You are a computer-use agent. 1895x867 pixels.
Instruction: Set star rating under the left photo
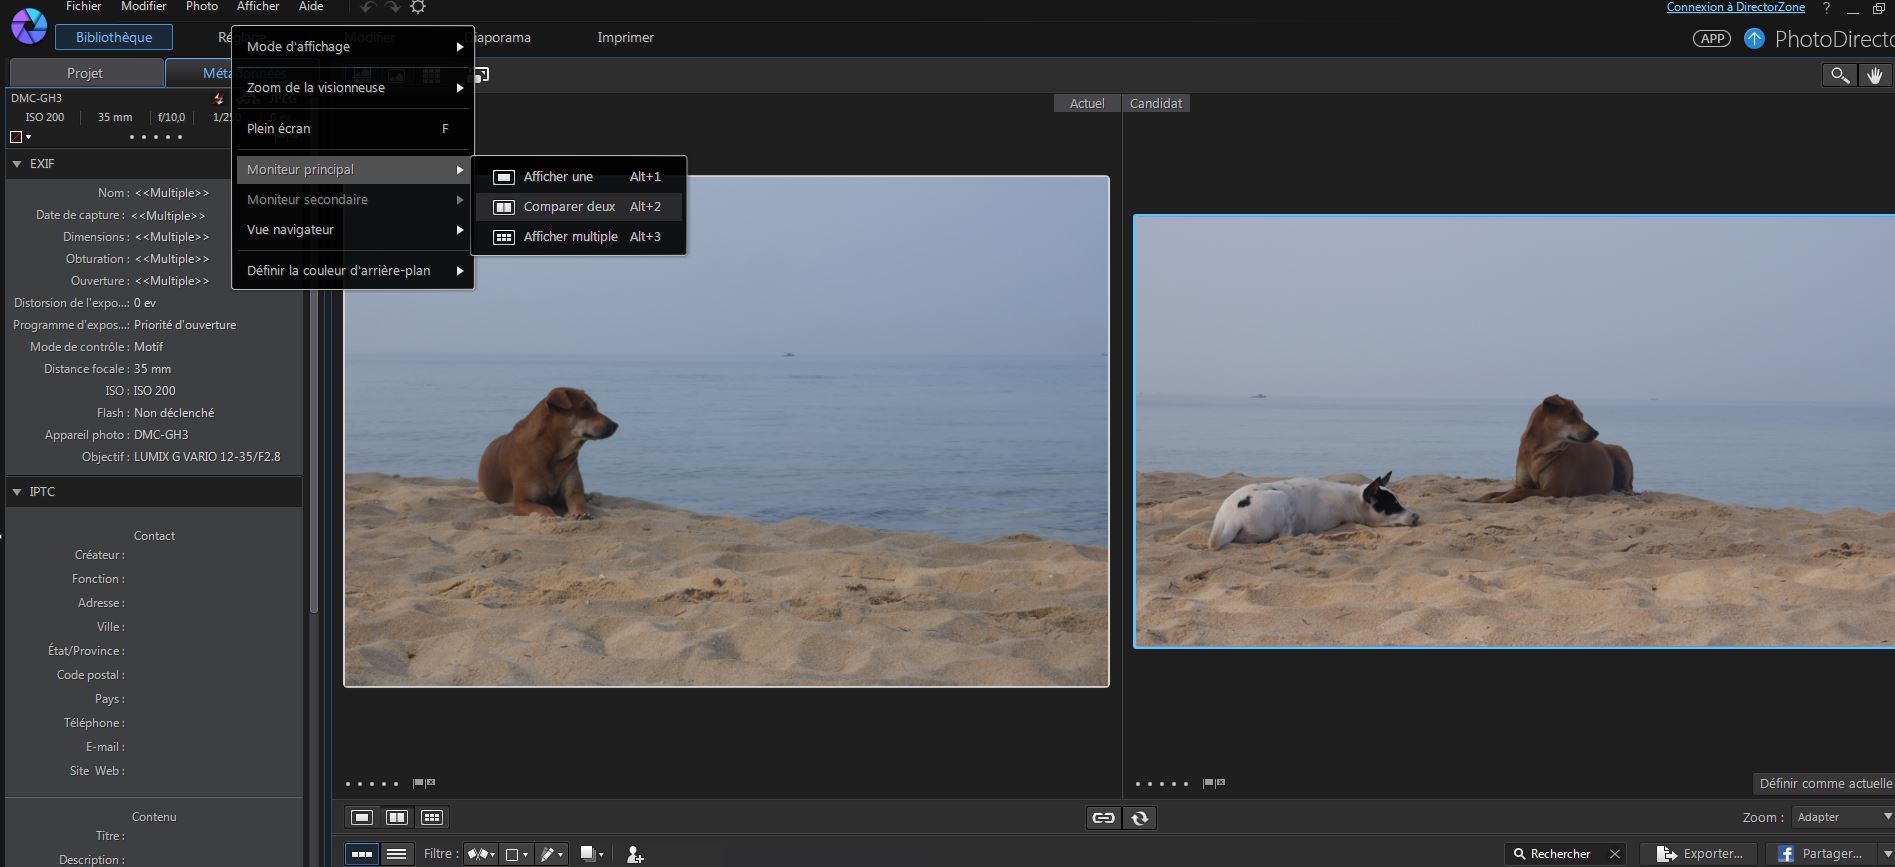click(372, 784)
